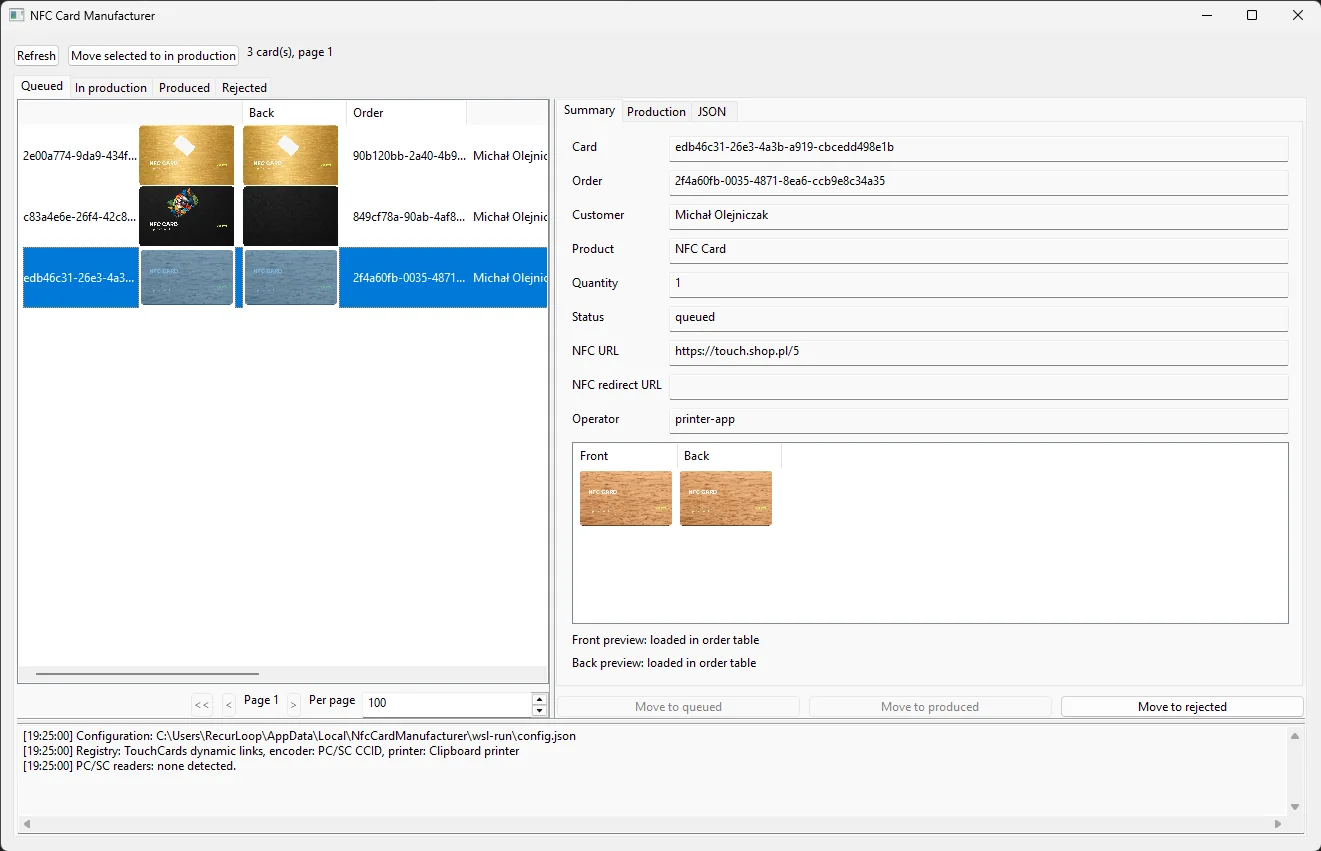Select the gold back thumbnail of card 2e00a774
Viewport: 1321px width, 851px height.
[x=291, y=155]
